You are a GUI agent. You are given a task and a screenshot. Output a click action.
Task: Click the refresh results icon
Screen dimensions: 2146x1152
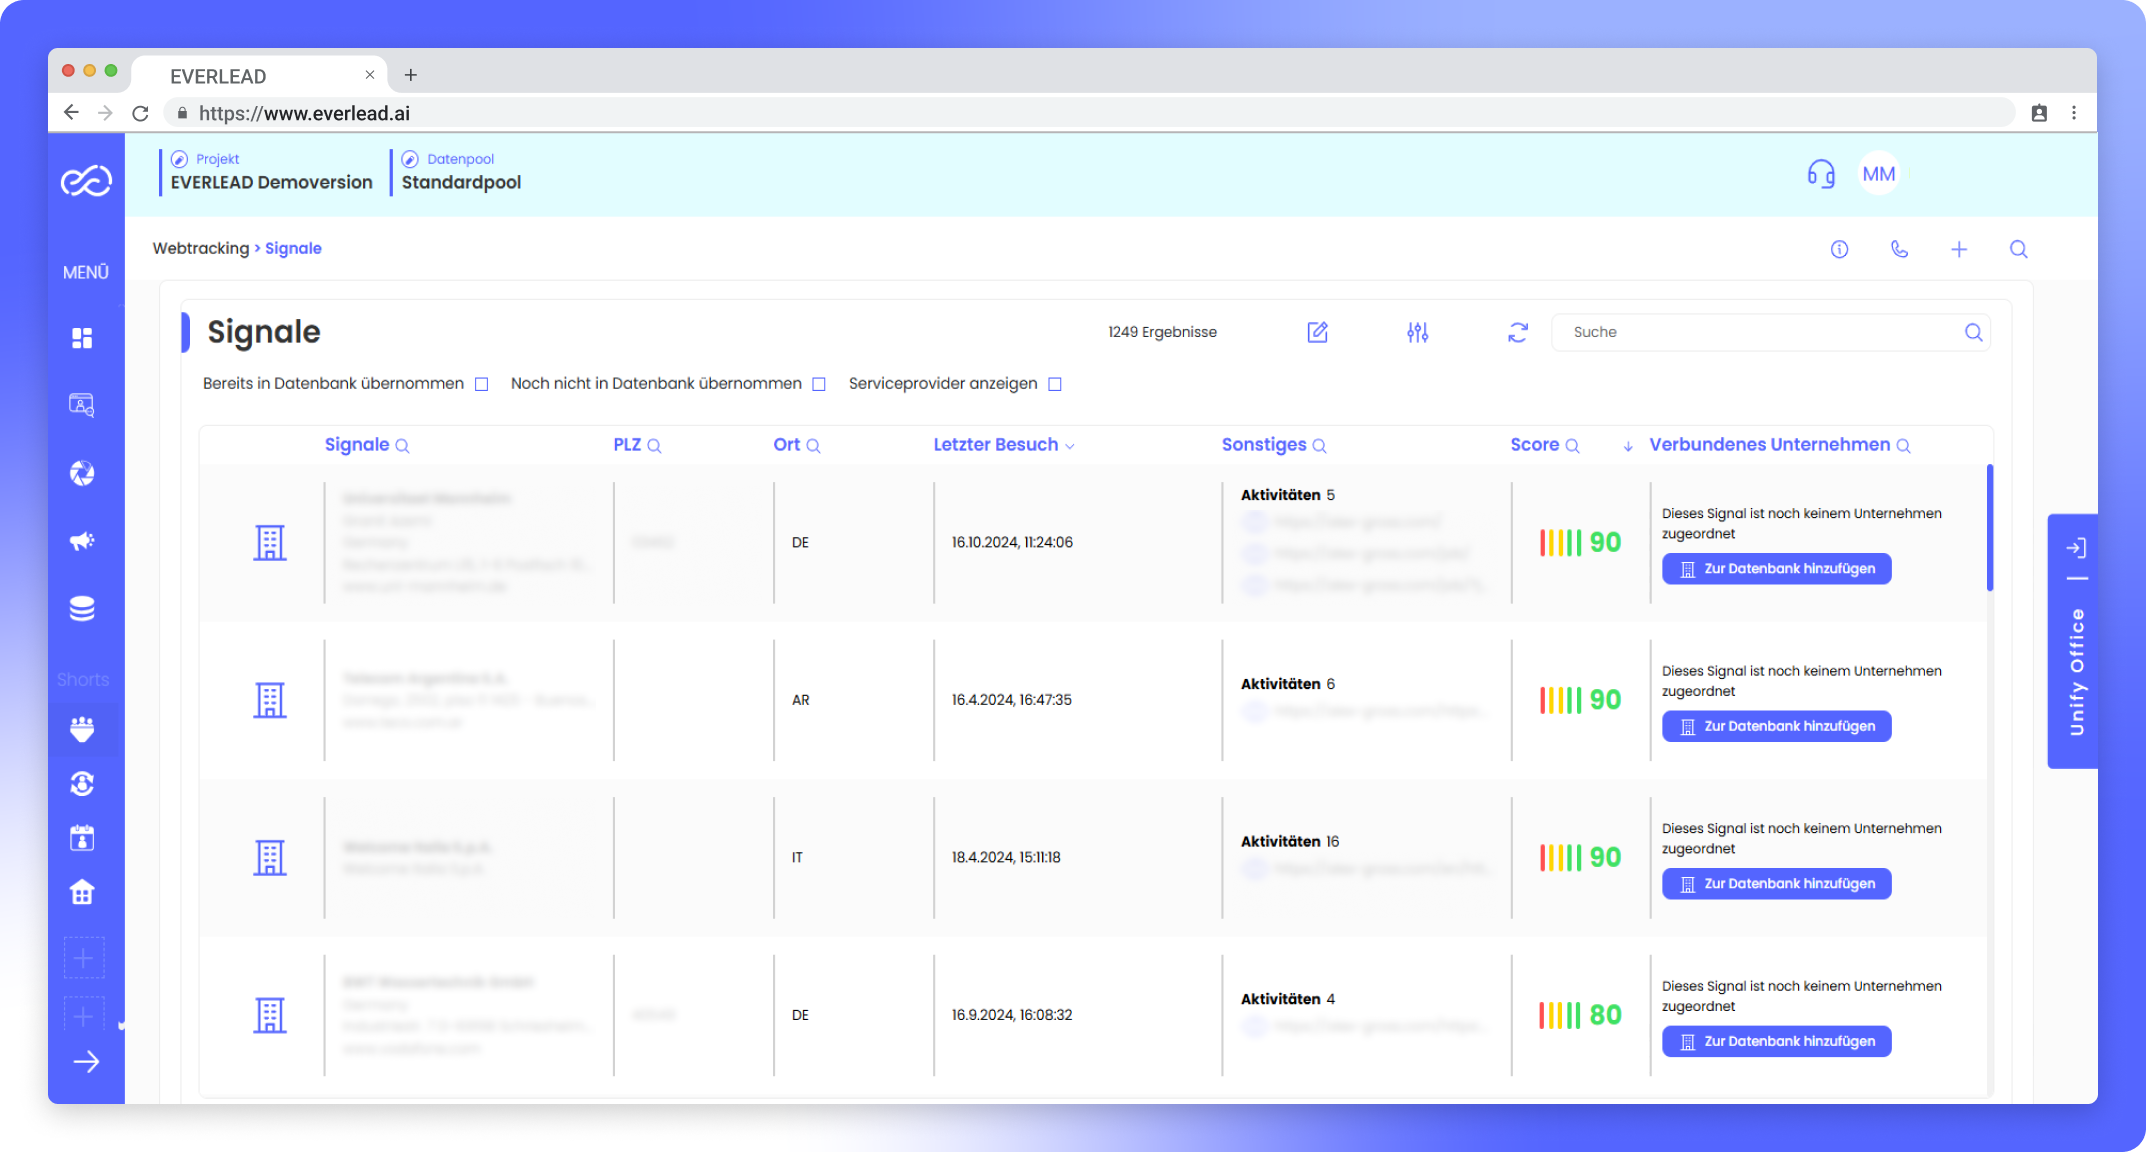point(1517,332)
